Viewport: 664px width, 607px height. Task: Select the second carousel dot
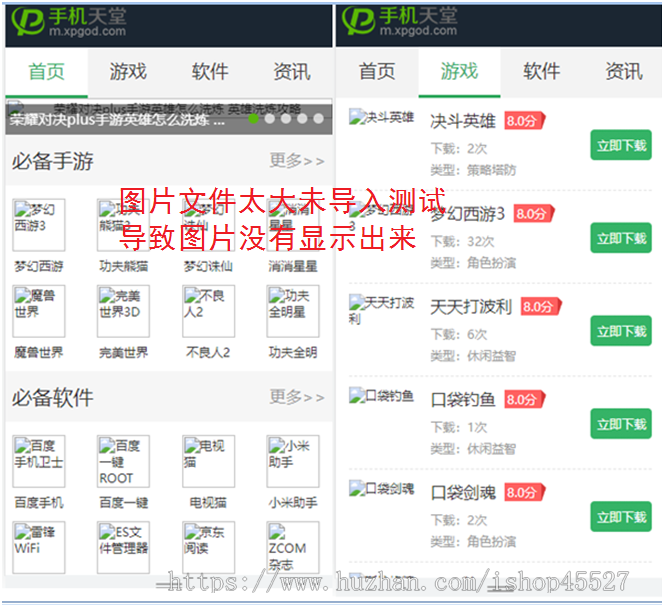point(270,119)
